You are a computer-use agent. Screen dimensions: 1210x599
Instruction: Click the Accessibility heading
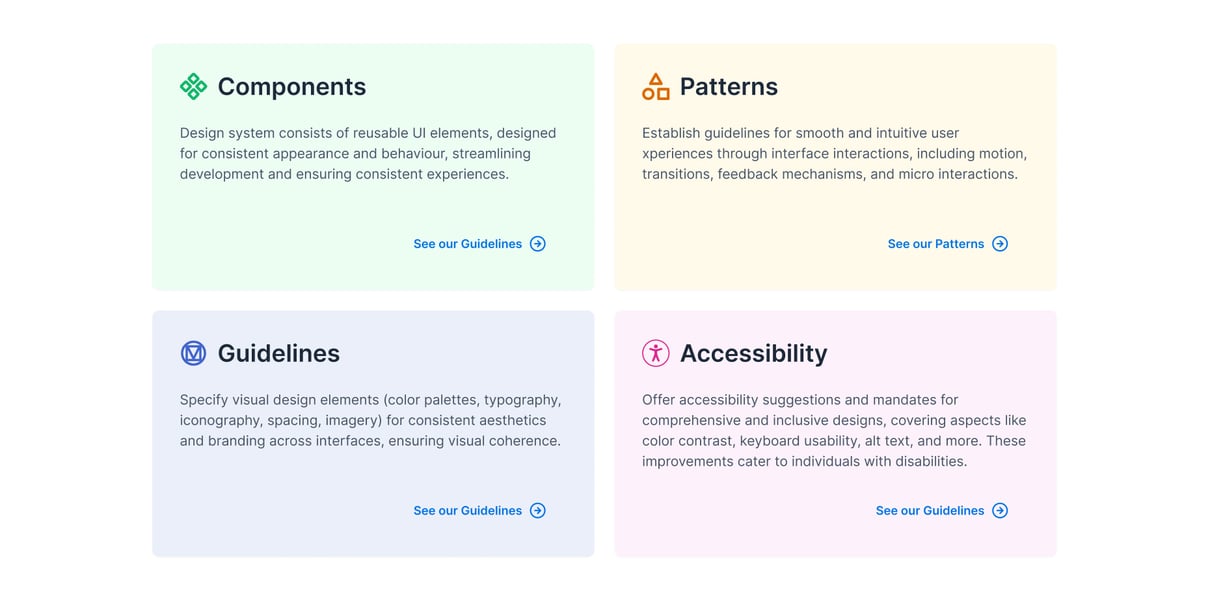coord(754,353)
